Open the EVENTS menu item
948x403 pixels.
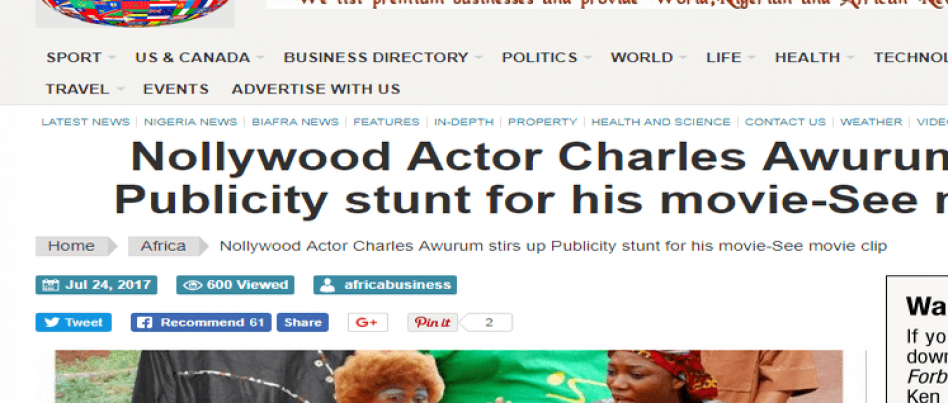176,89
